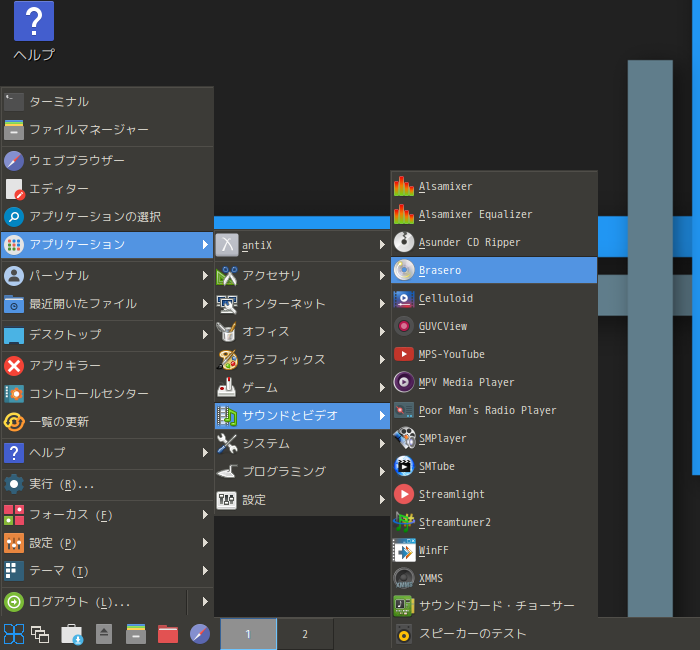Click the Streamtuner2 music note icon
The image size is (700, 650).
click(404, 522)
